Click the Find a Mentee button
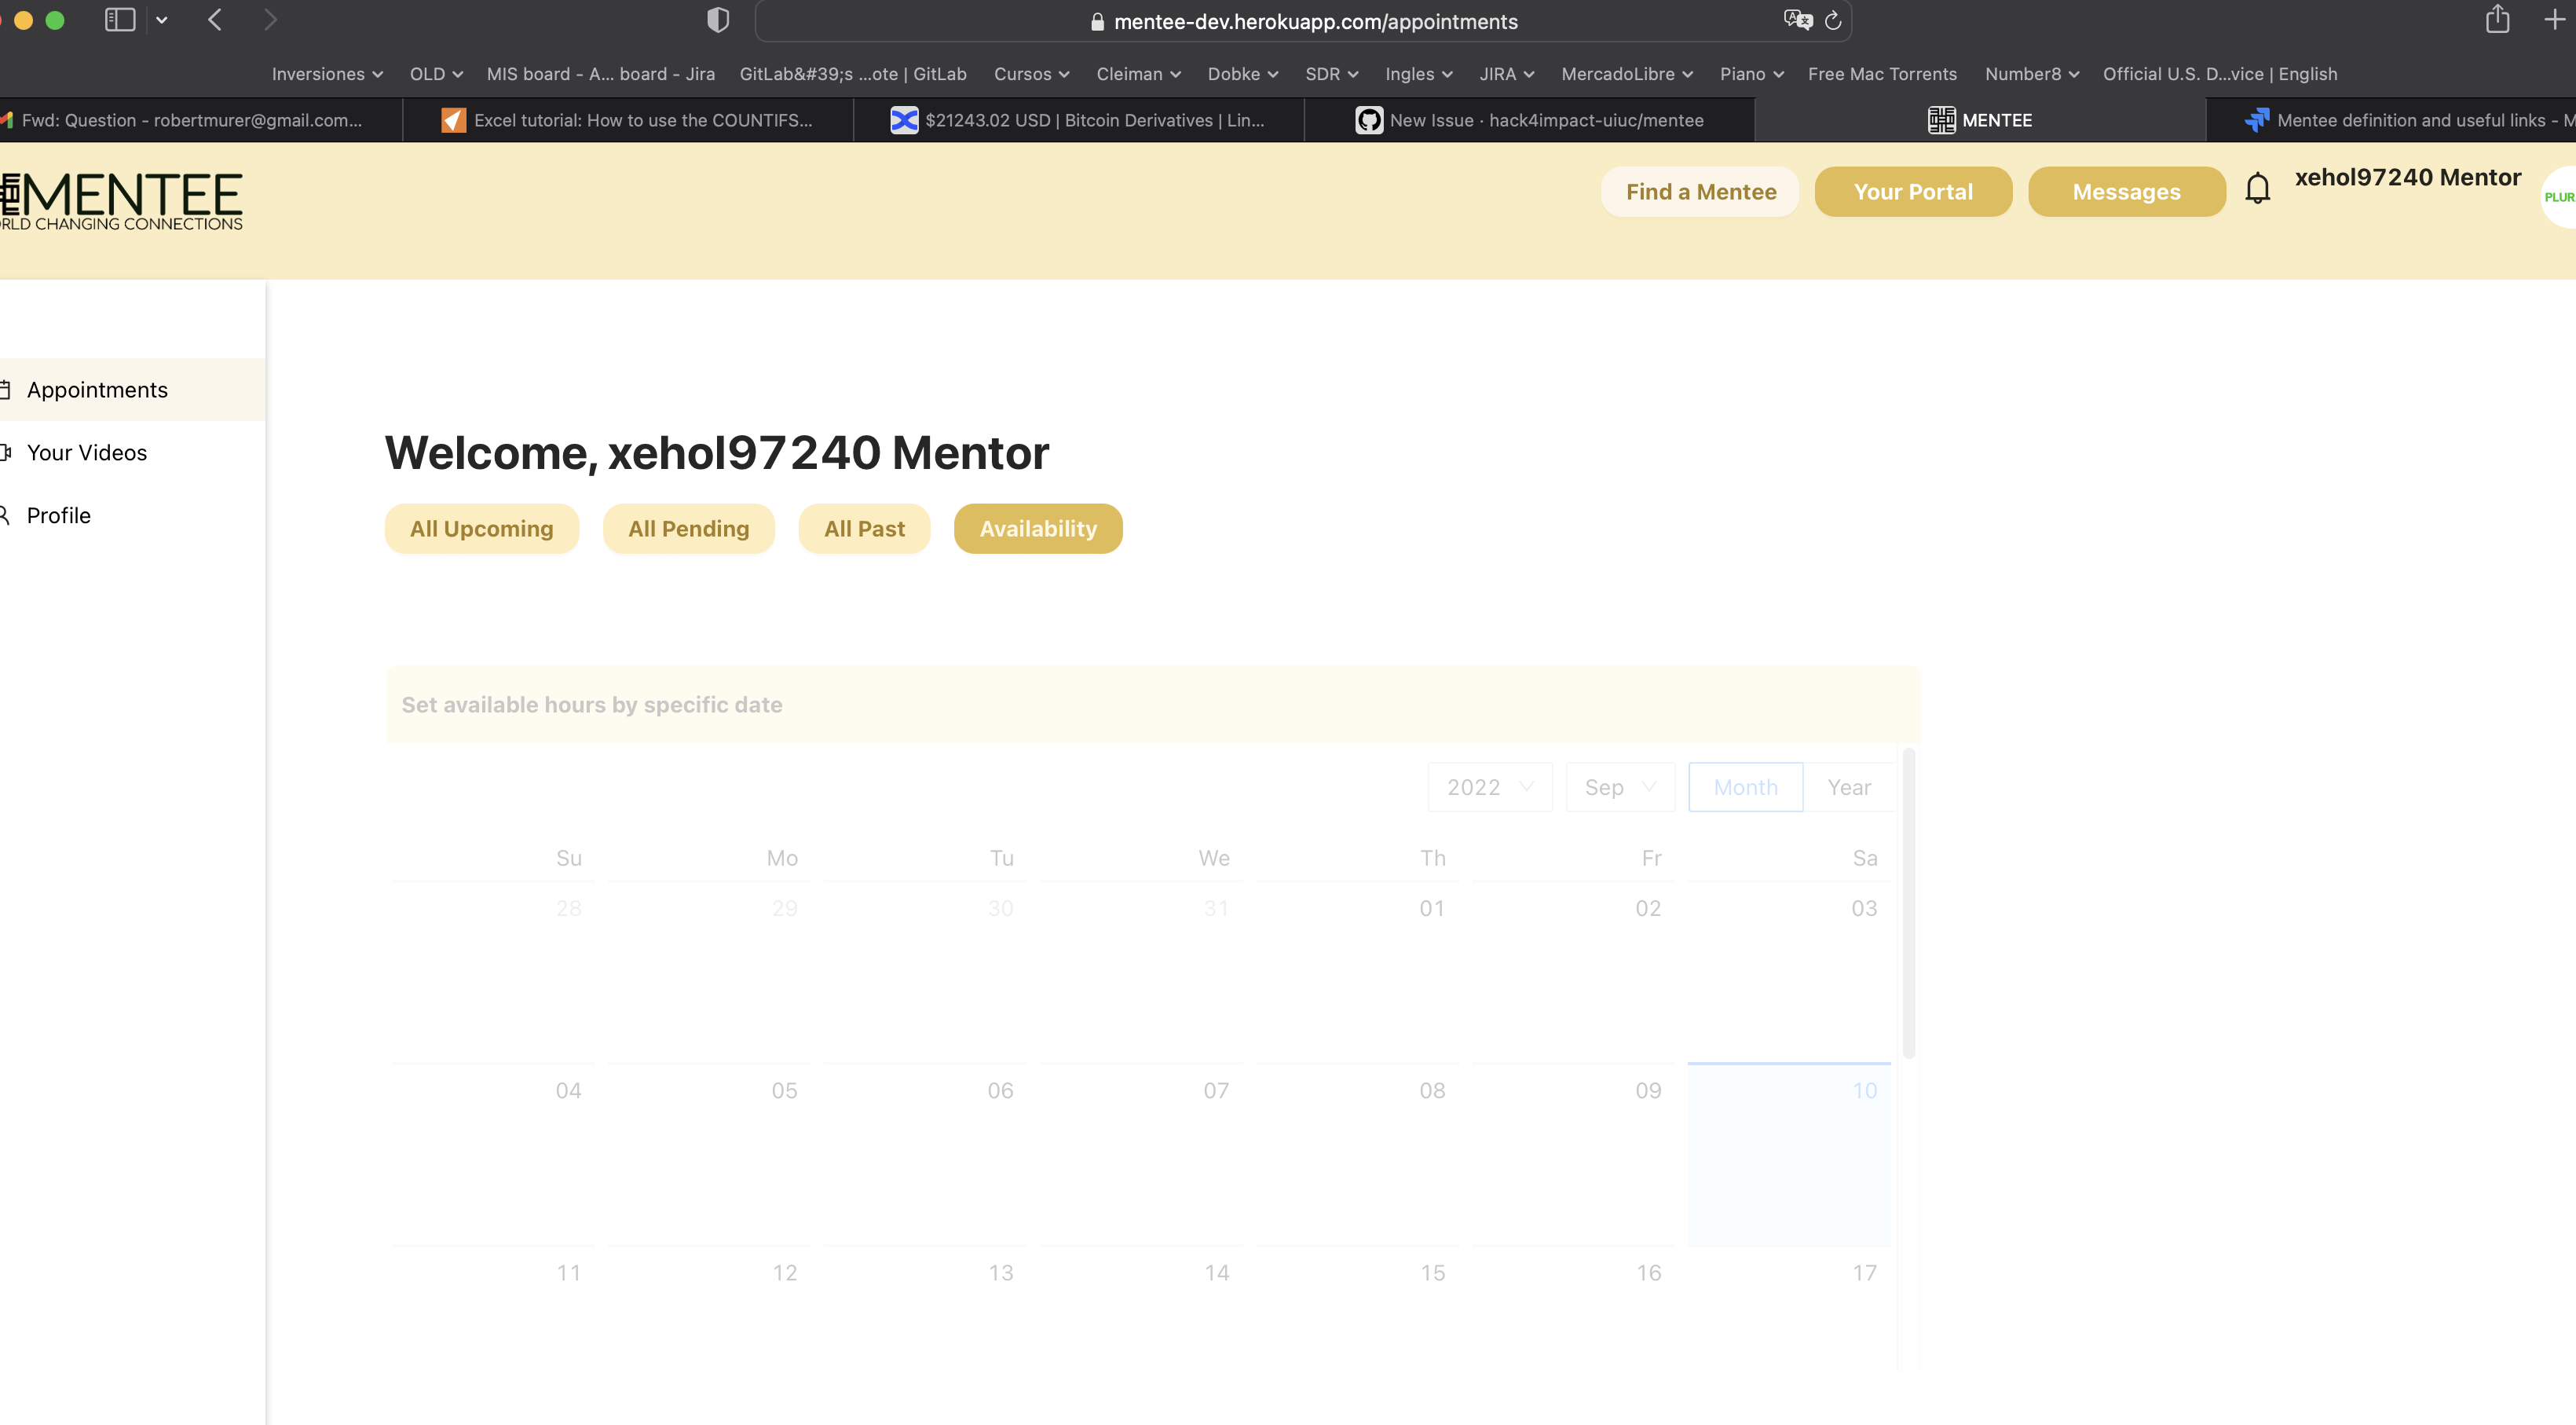 1700,191
